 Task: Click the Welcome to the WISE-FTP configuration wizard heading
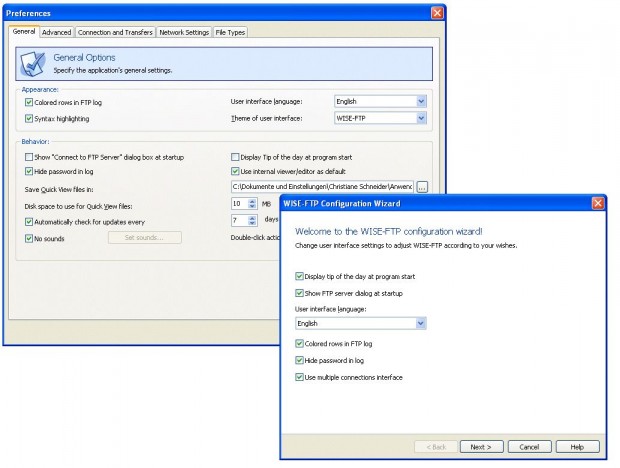pyautogui.click(x=389, y=231)
